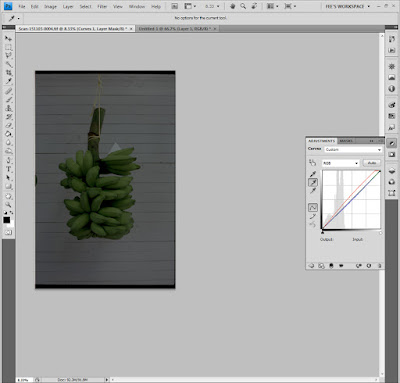The width and height of the screenshot is (400, 383).
Task: Click the vertical scrollbar of document window
Action: 382,205
